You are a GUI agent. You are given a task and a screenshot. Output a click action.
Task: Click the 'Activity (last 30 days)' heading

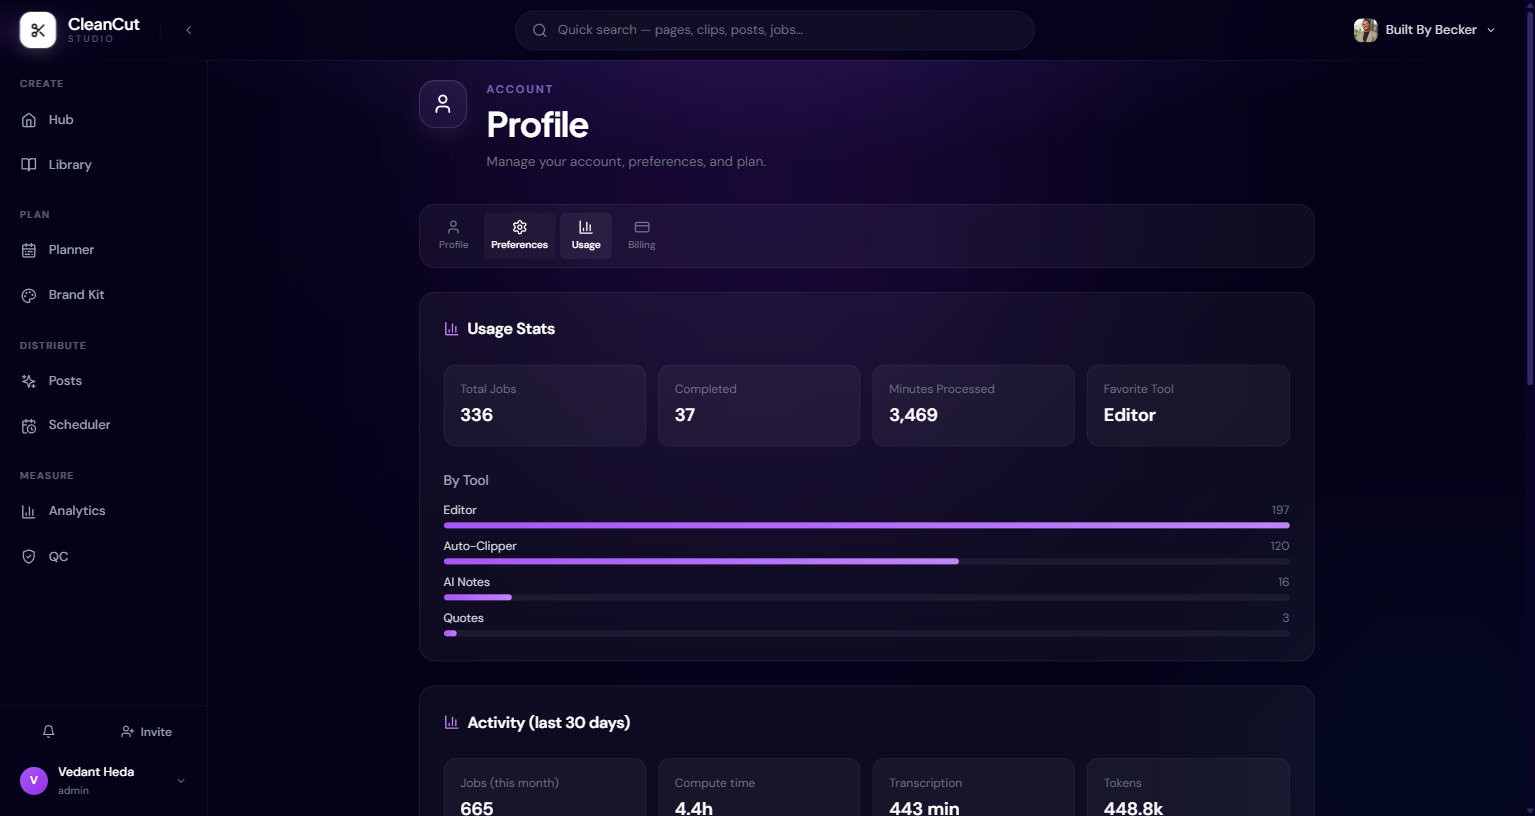tap(549, 723)
